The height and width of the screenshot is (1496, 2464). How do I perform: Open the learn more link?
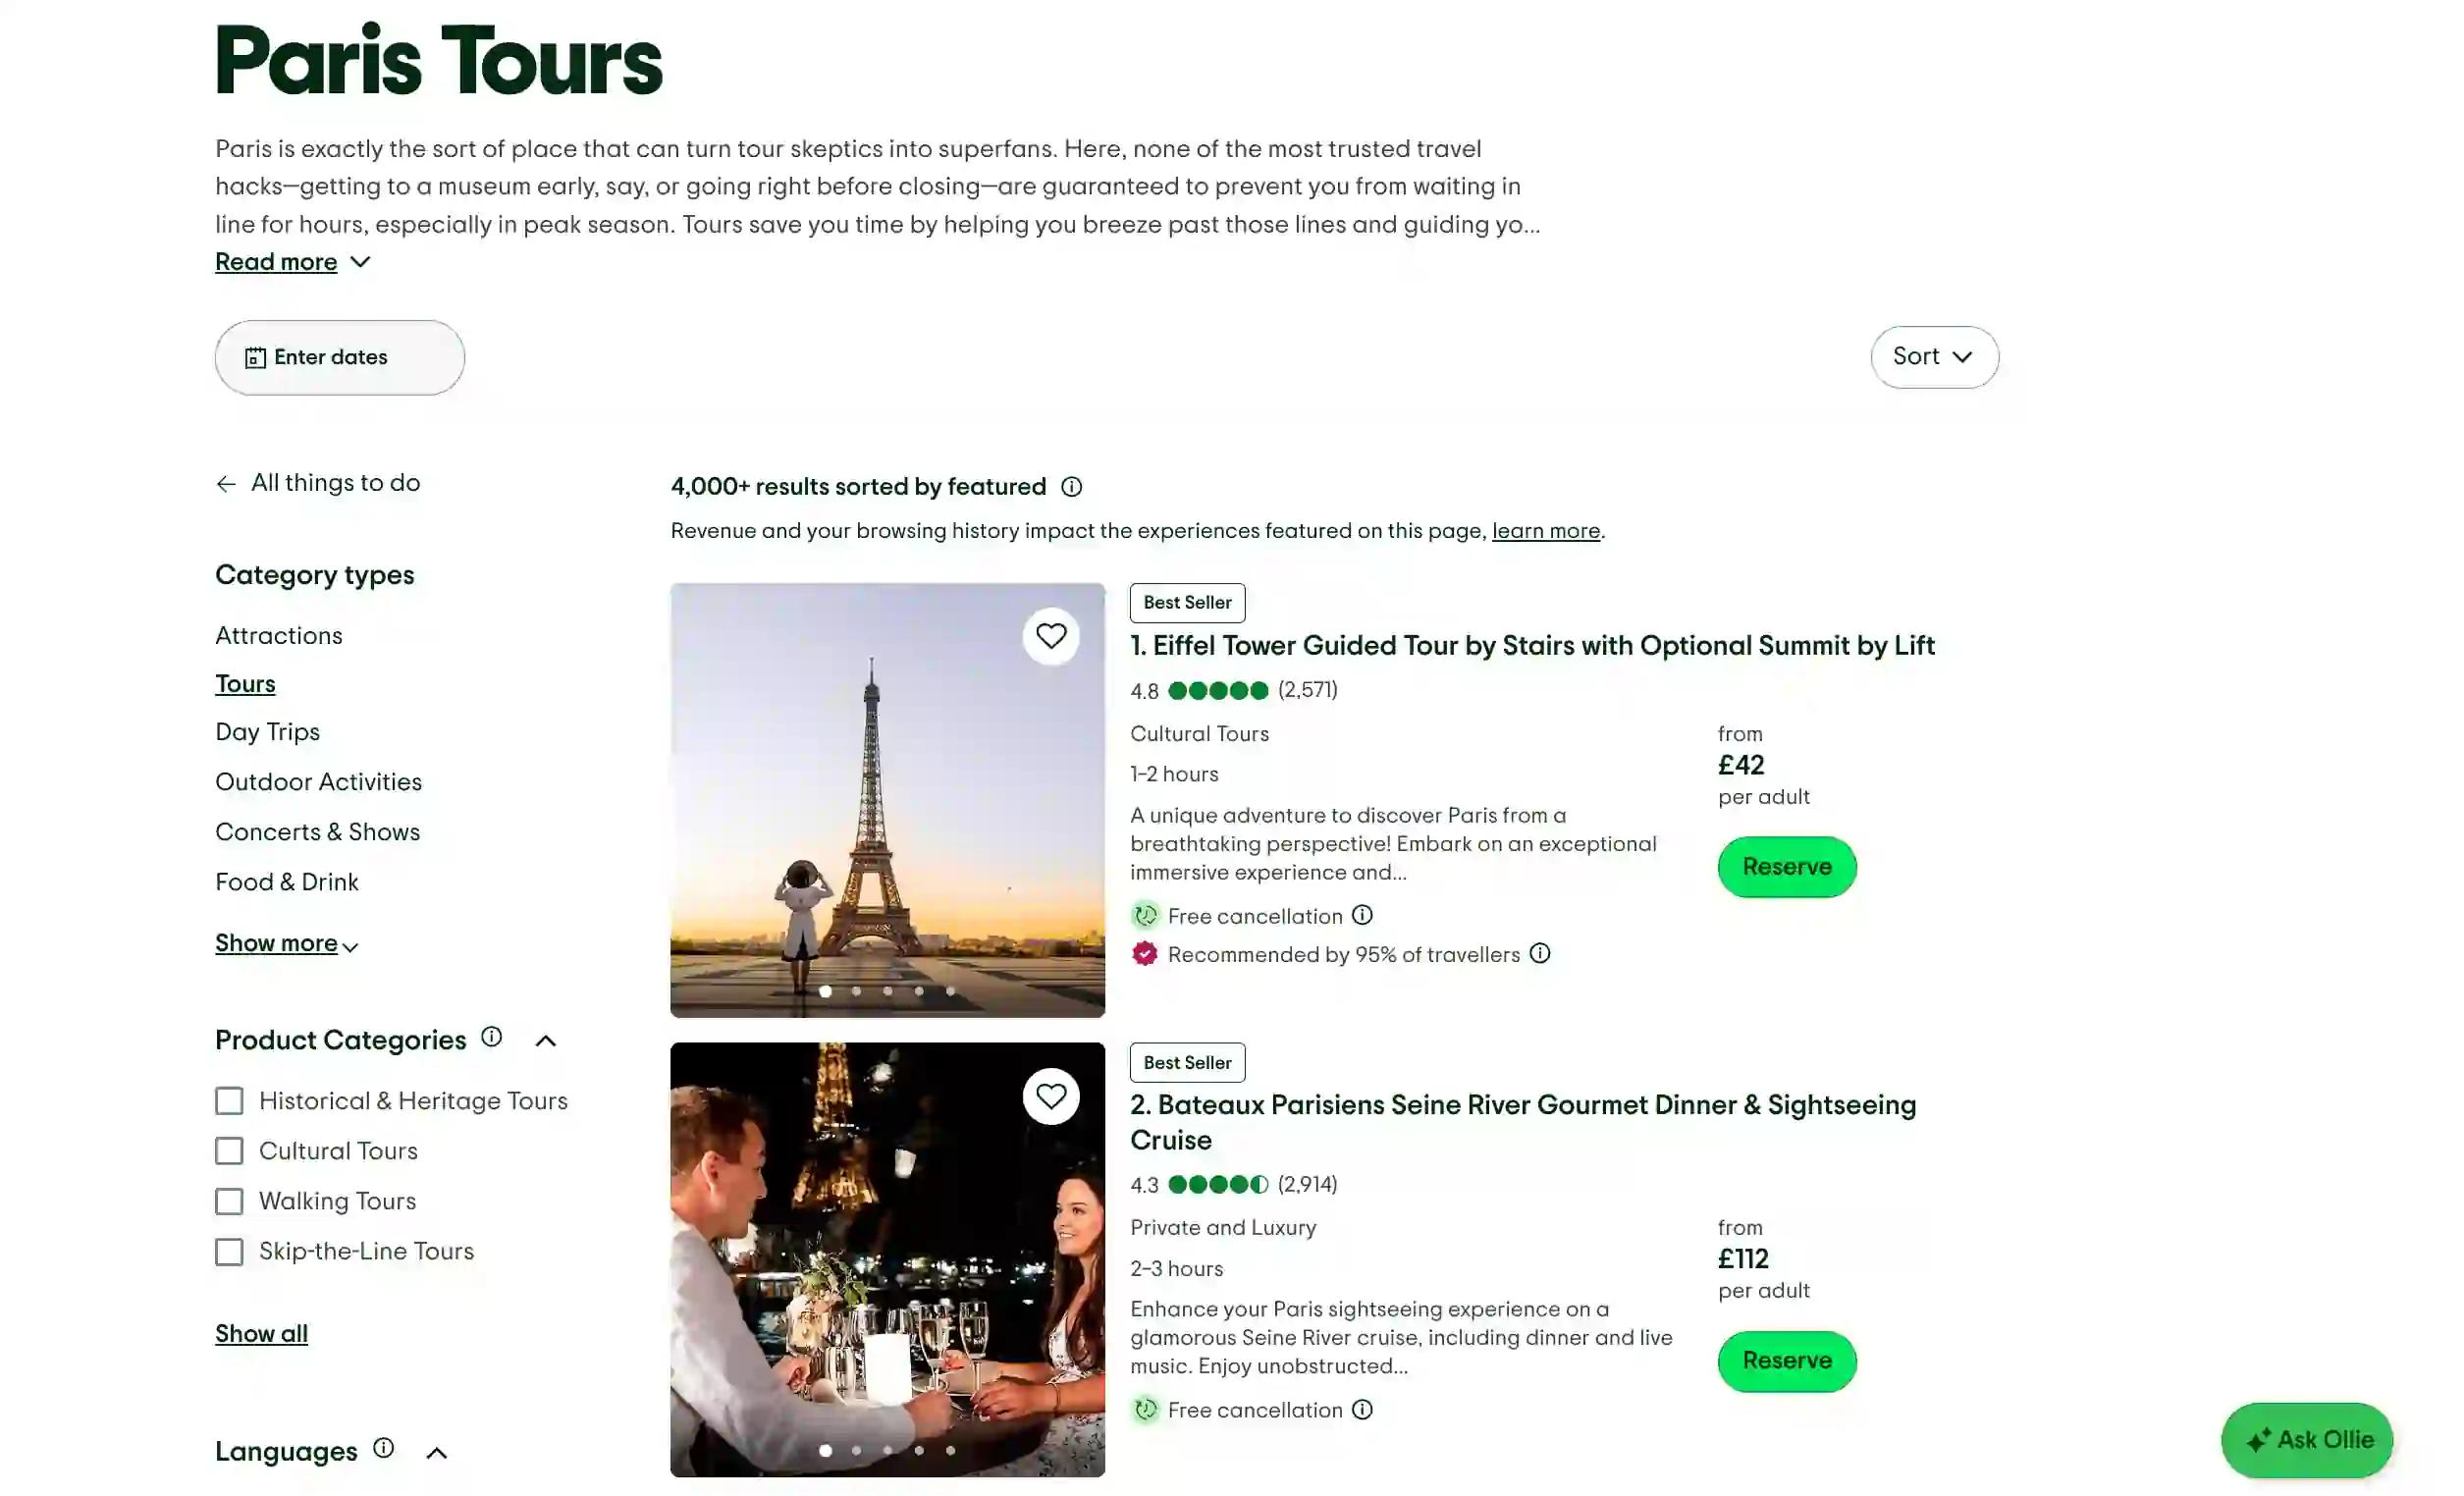(x=1545, y=531)
